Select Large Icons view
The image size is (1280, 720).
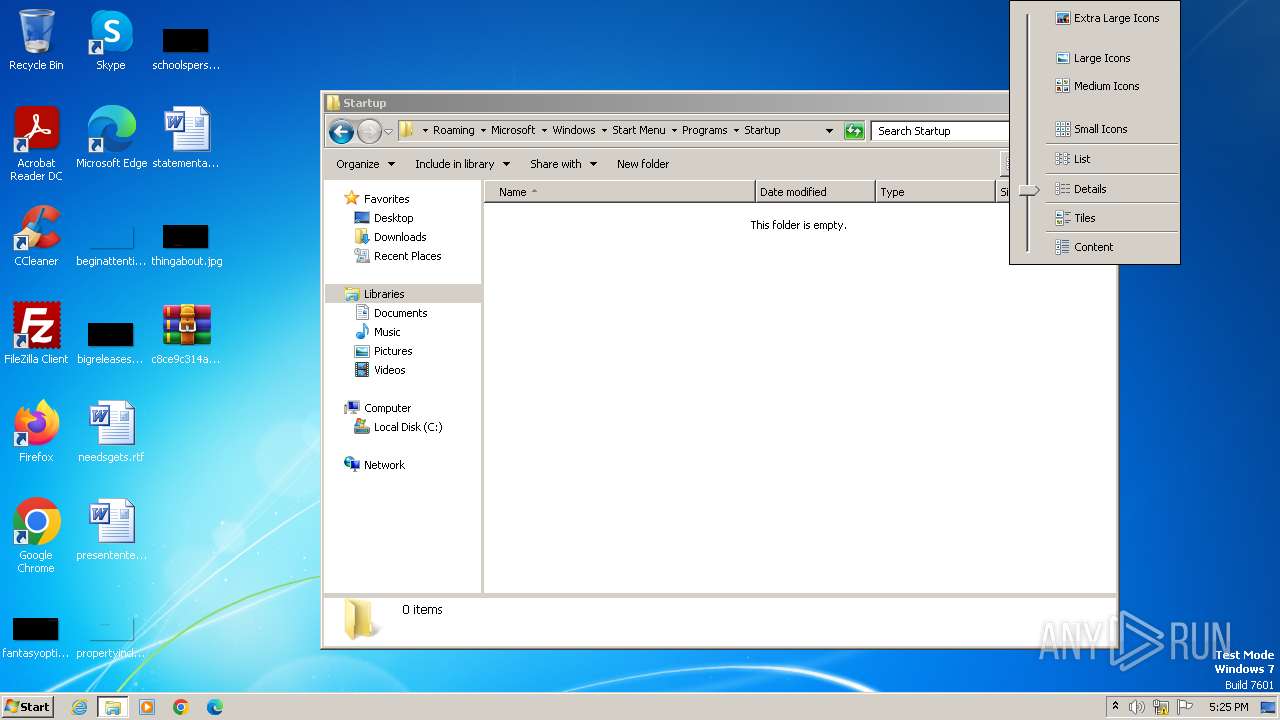(x=1093, y=58)
